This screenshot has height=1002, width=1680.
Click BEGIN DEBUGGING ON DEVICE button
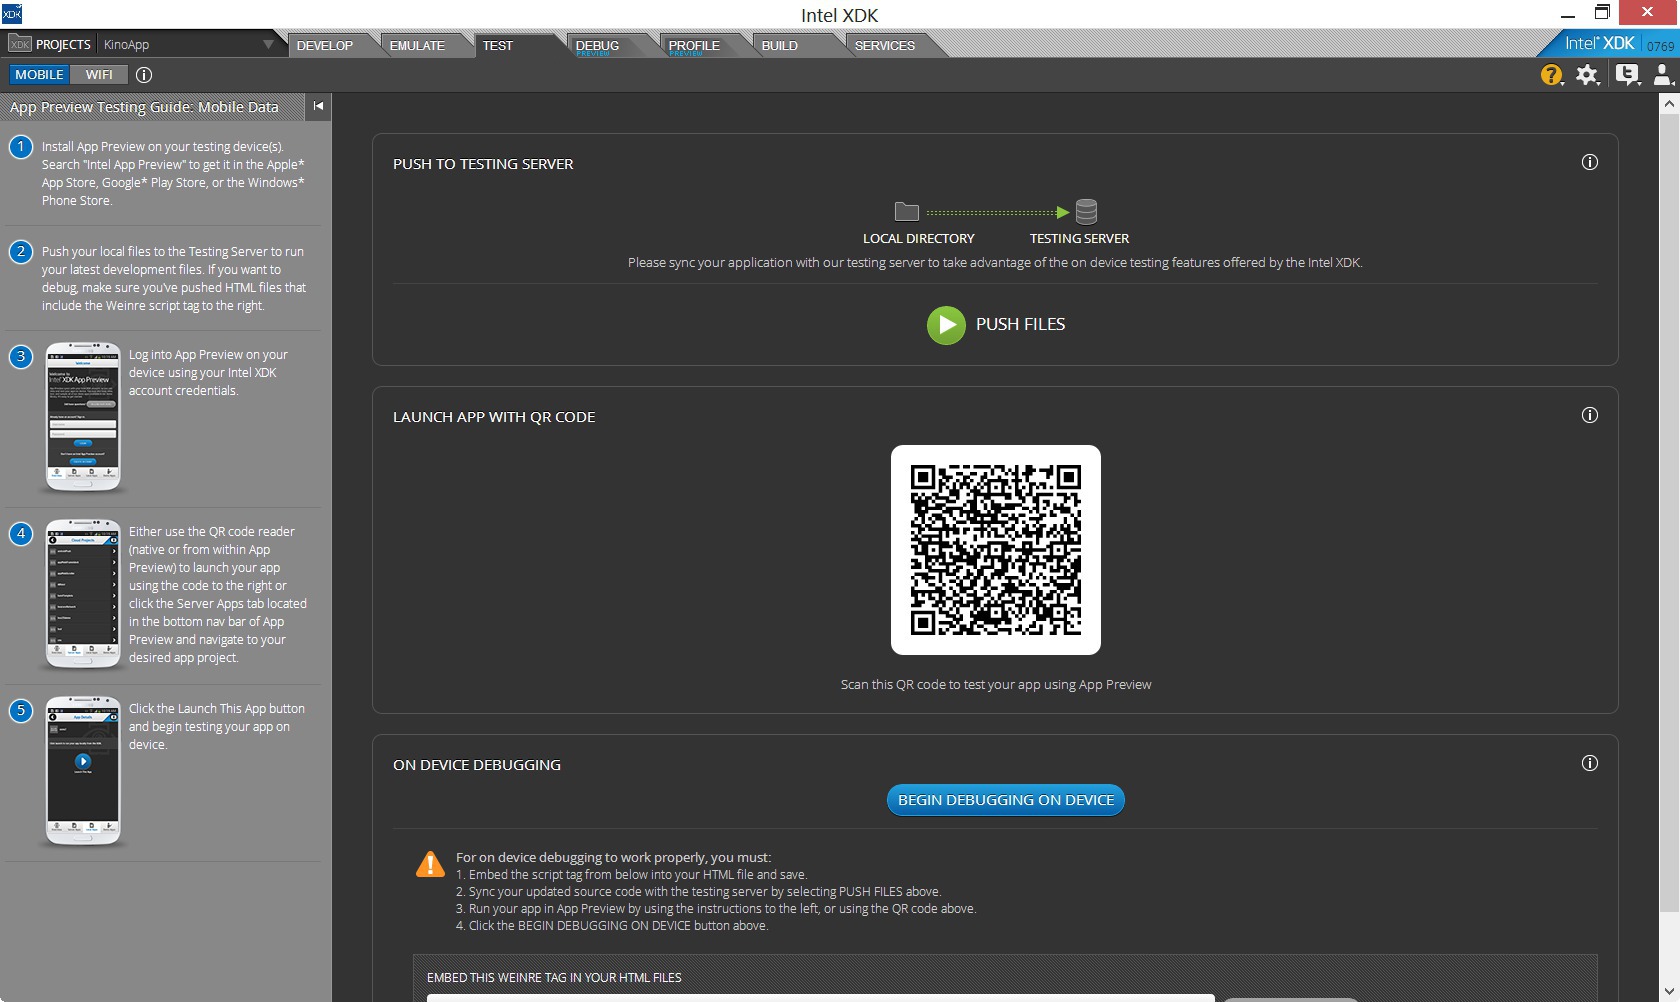[1006, 800]
